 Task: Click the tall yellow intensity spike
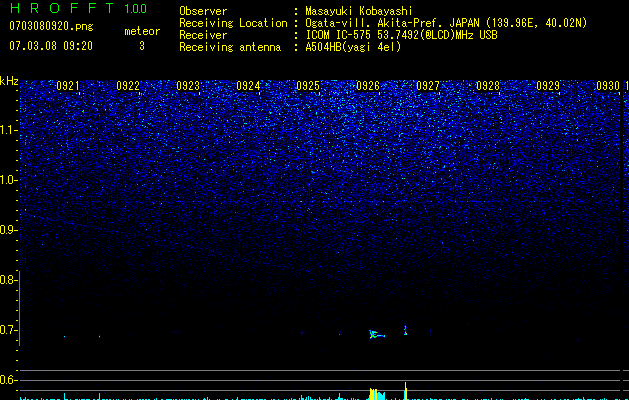click(x=406, y=391)
